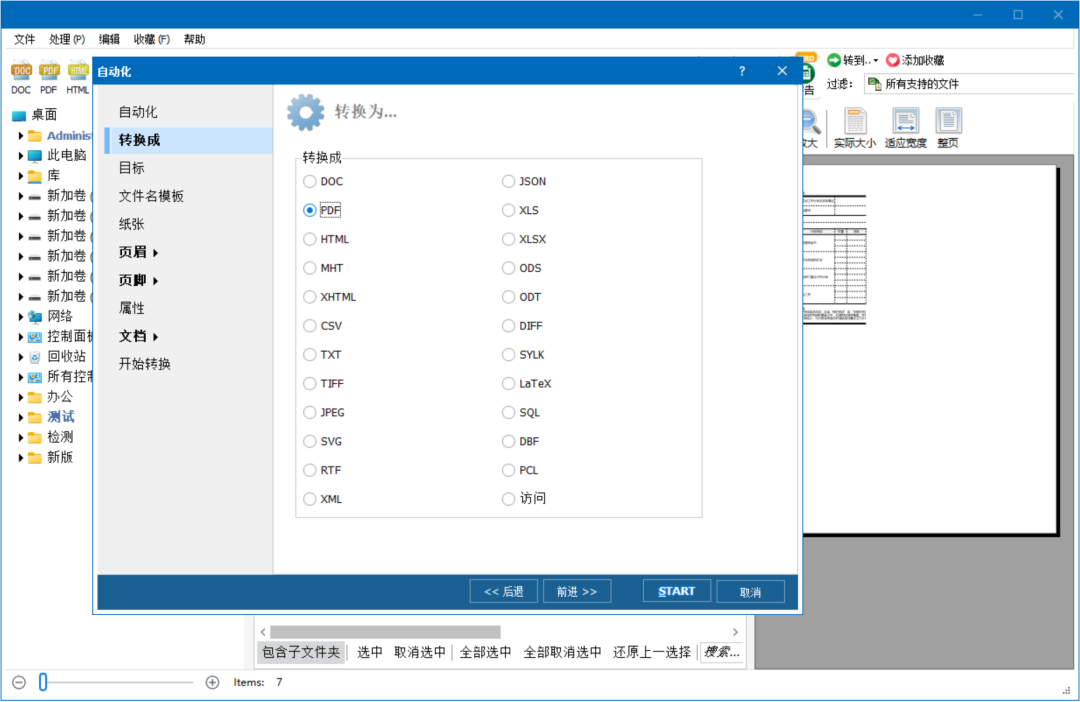Click the 添加收藏 heart icon
Viewport: 1080px width, 702px height.
[x=893, y=61]
